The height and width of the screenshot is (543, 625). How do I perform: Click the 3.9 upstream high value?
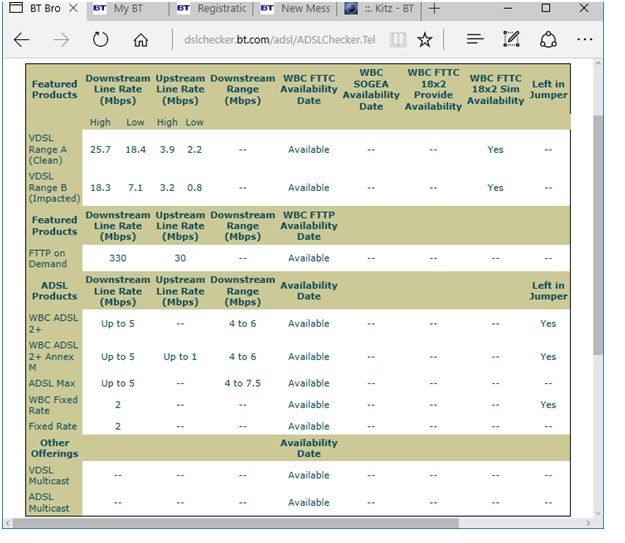pyautogui.click(x=167, y=150)
